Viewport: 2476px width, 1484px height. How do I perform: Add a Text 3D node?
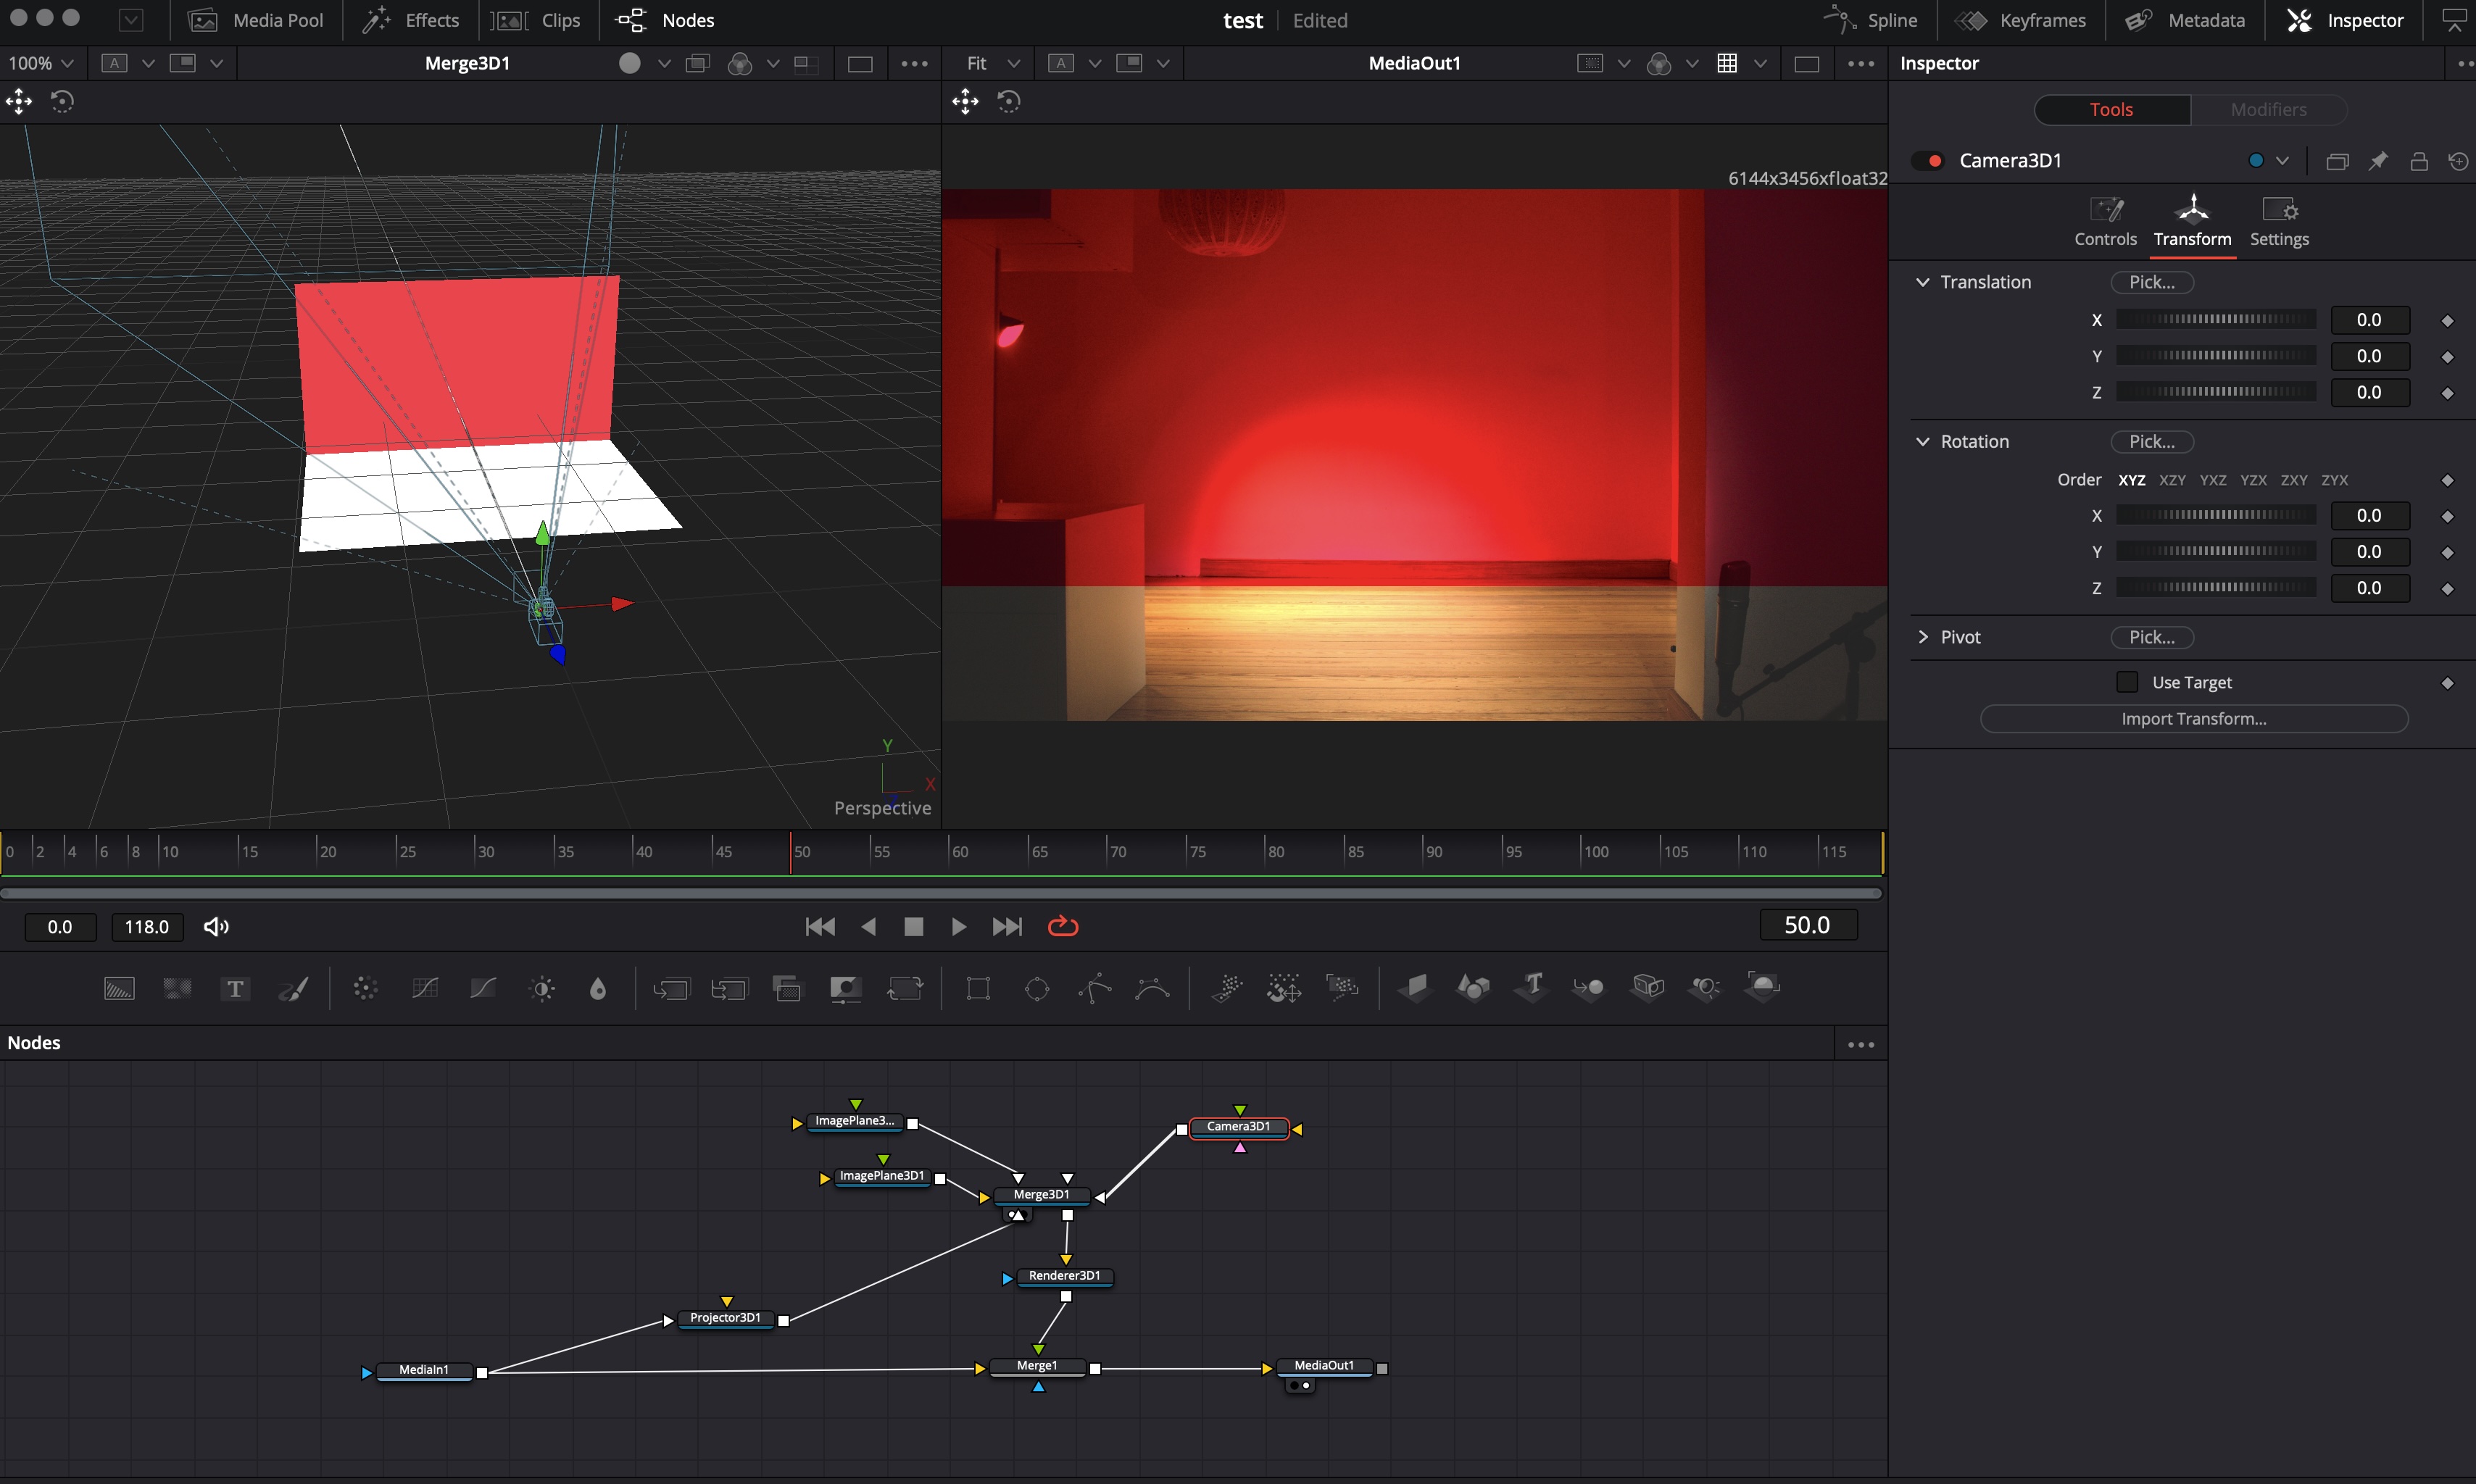click(1531, 989)
